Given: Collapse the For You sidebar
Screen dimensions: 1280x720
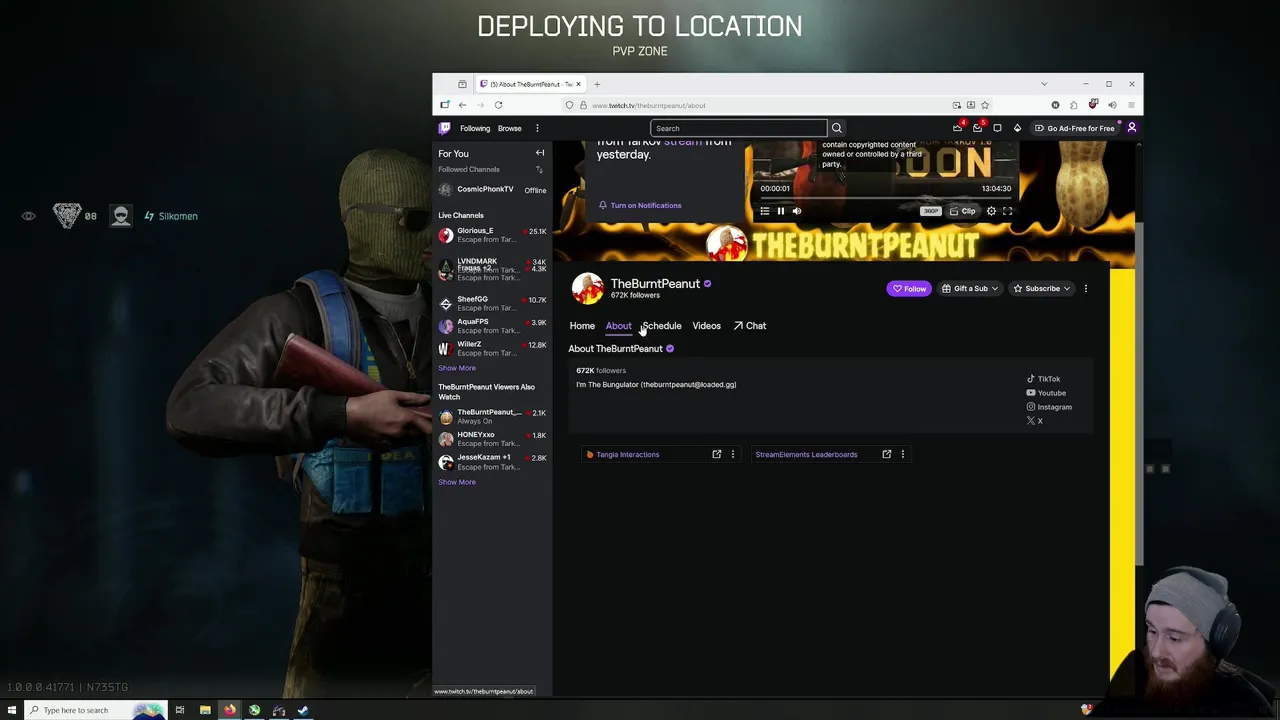Looking at the screenshot, I should click(540, 153).
